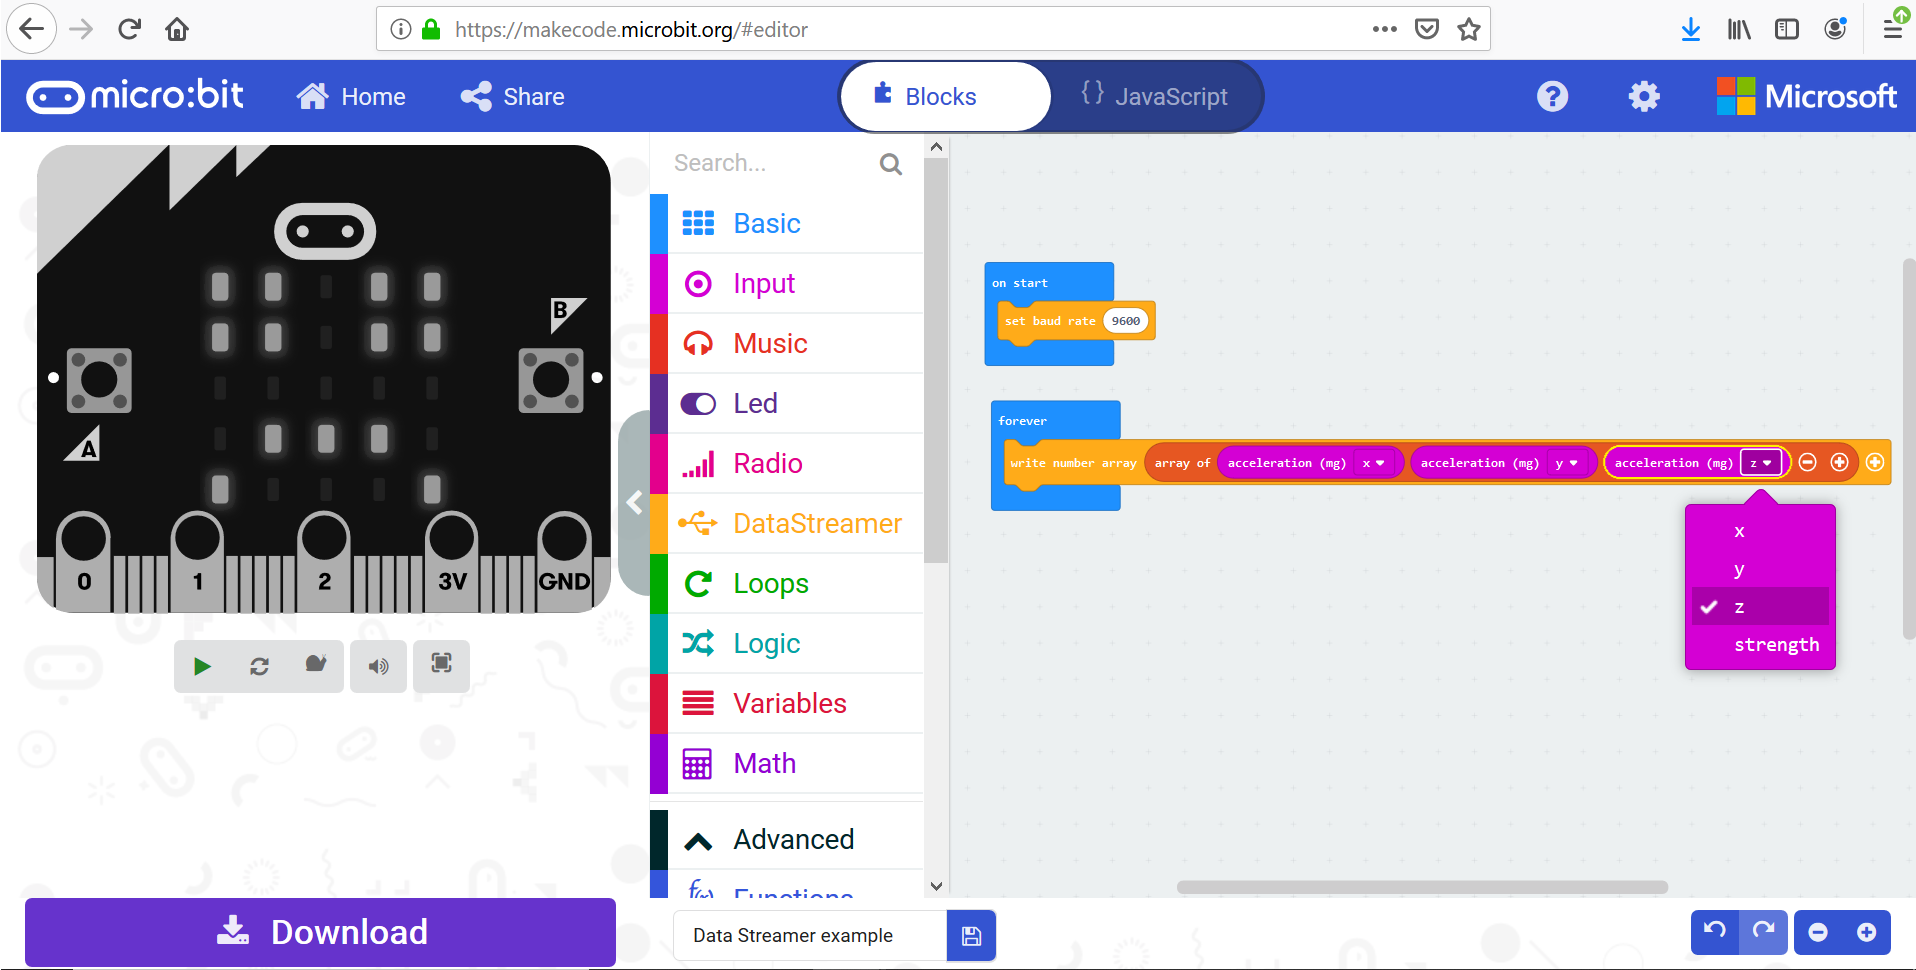This screenshot has height=970, width=1916.
Task: Go to the micro:bit Home page
Action: 350,96
